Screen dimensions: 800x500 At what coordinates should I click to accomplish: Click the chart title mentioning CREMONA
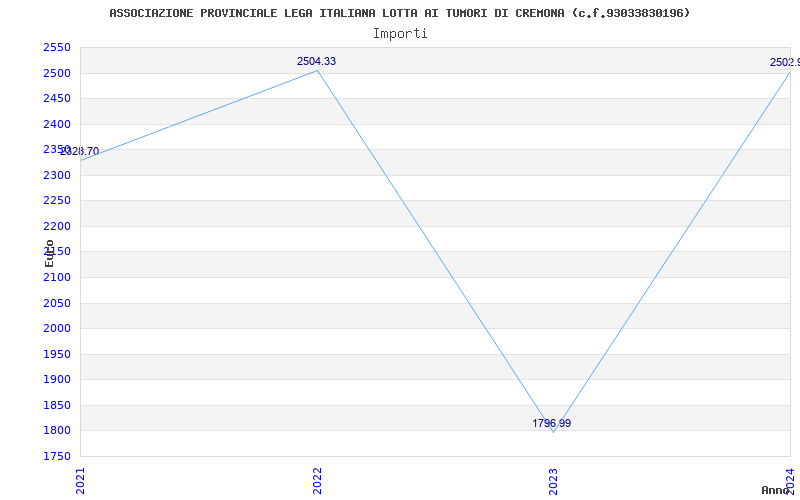[399, 13]
